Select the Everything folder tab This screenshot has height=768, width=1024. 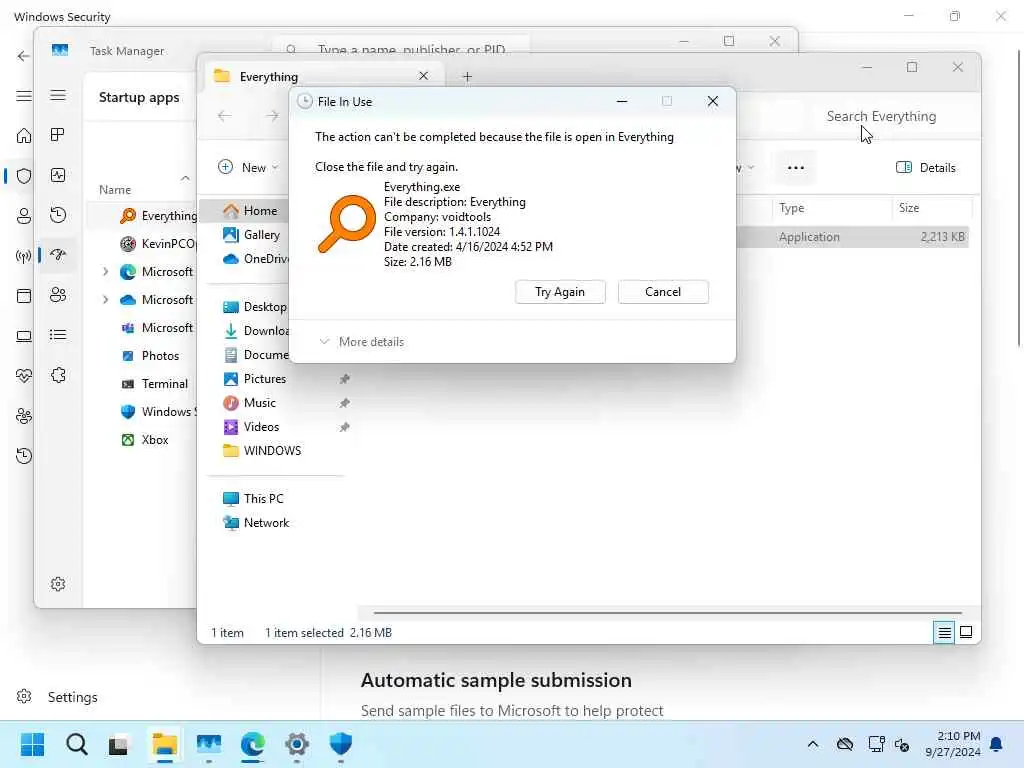(x=325, y=76)
